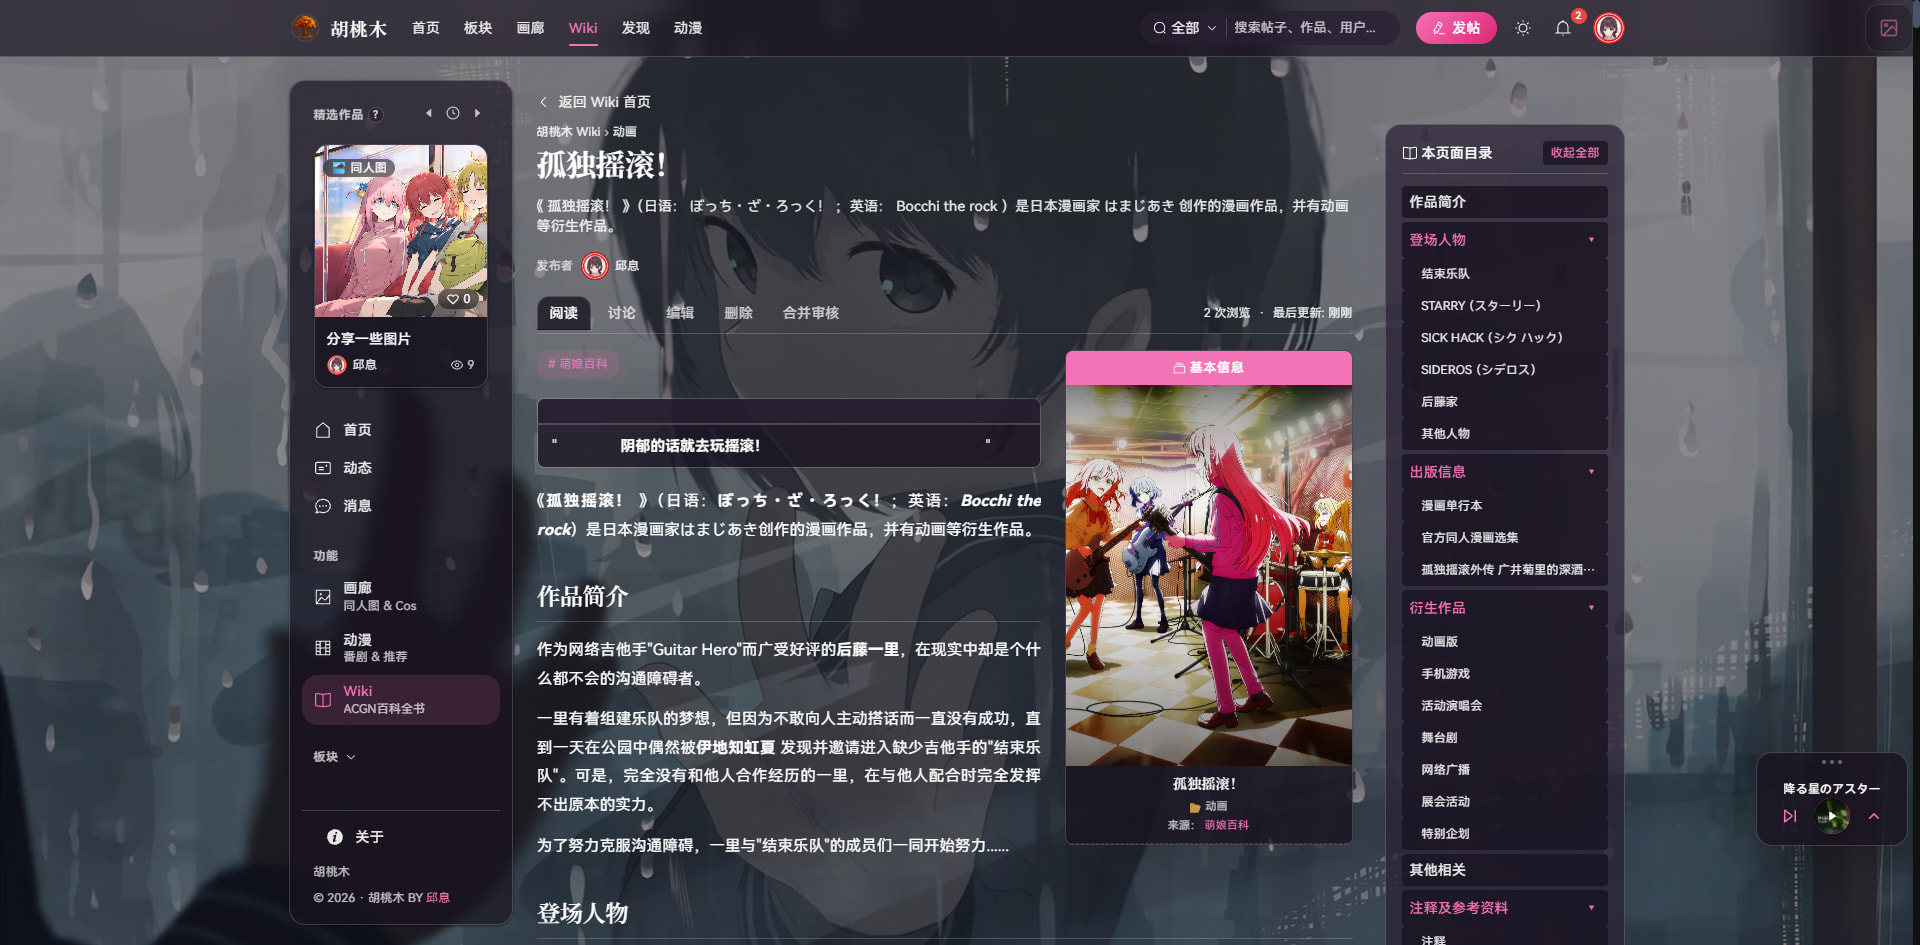This screenshot has height=945, width=1920.
Task: Select Wiki in the top navigation
Action: click(583, 28)
